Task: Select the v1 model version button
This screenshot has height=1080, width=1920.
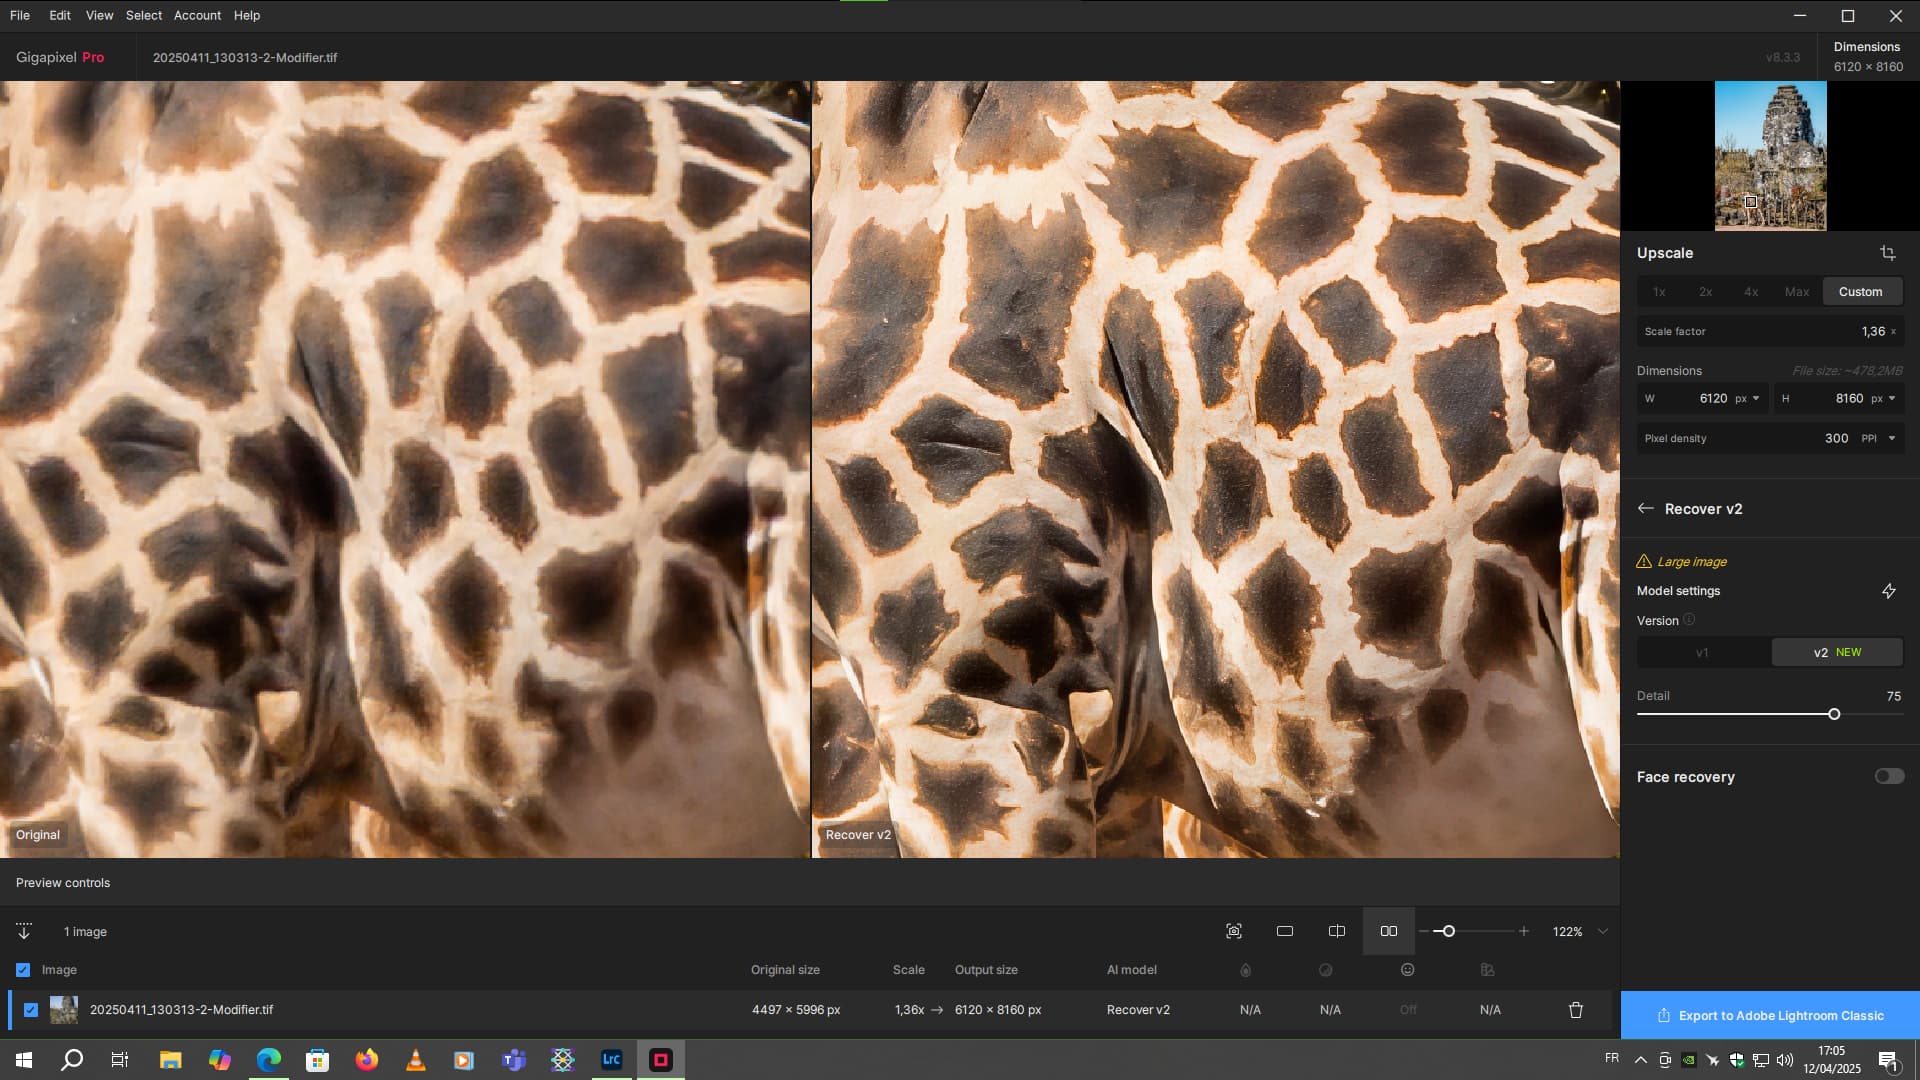Action: [1702, 652]
